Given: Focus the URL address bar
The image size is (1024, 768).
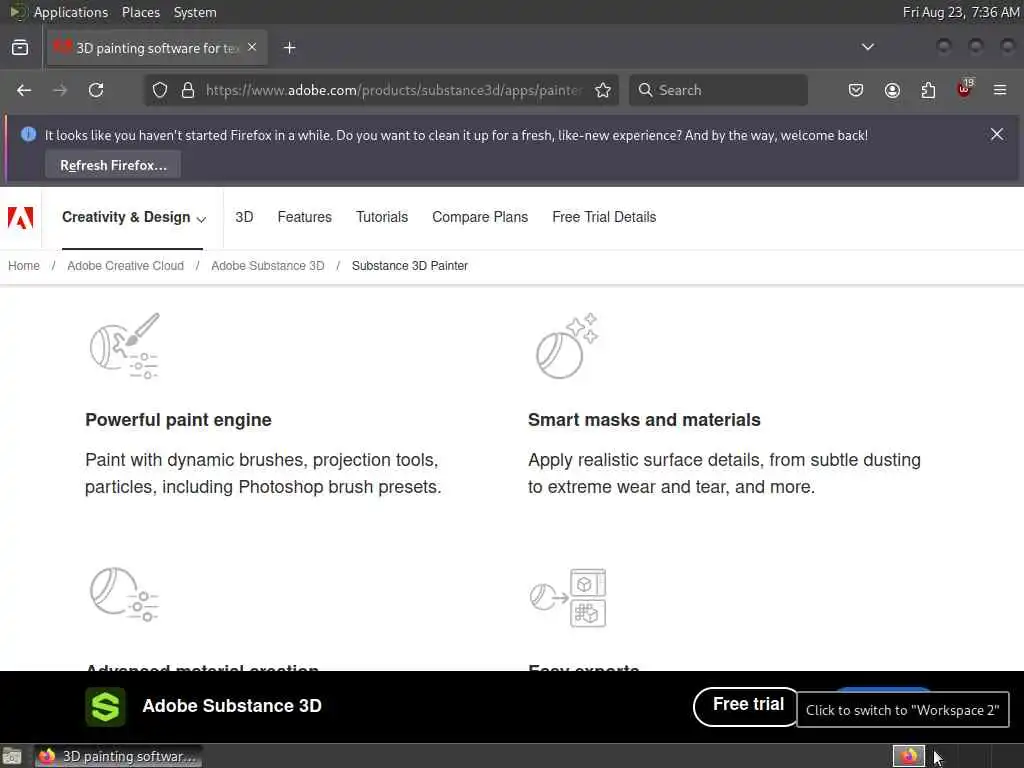Looking at the screenshot, I should tap(392, 90).
